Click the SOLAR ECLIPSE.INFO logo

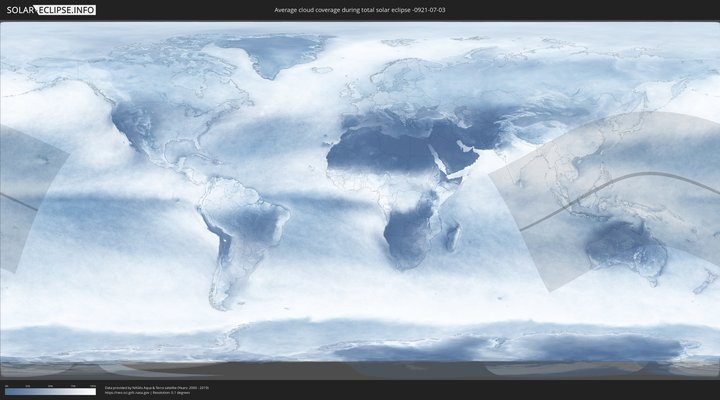pos(50,10)
